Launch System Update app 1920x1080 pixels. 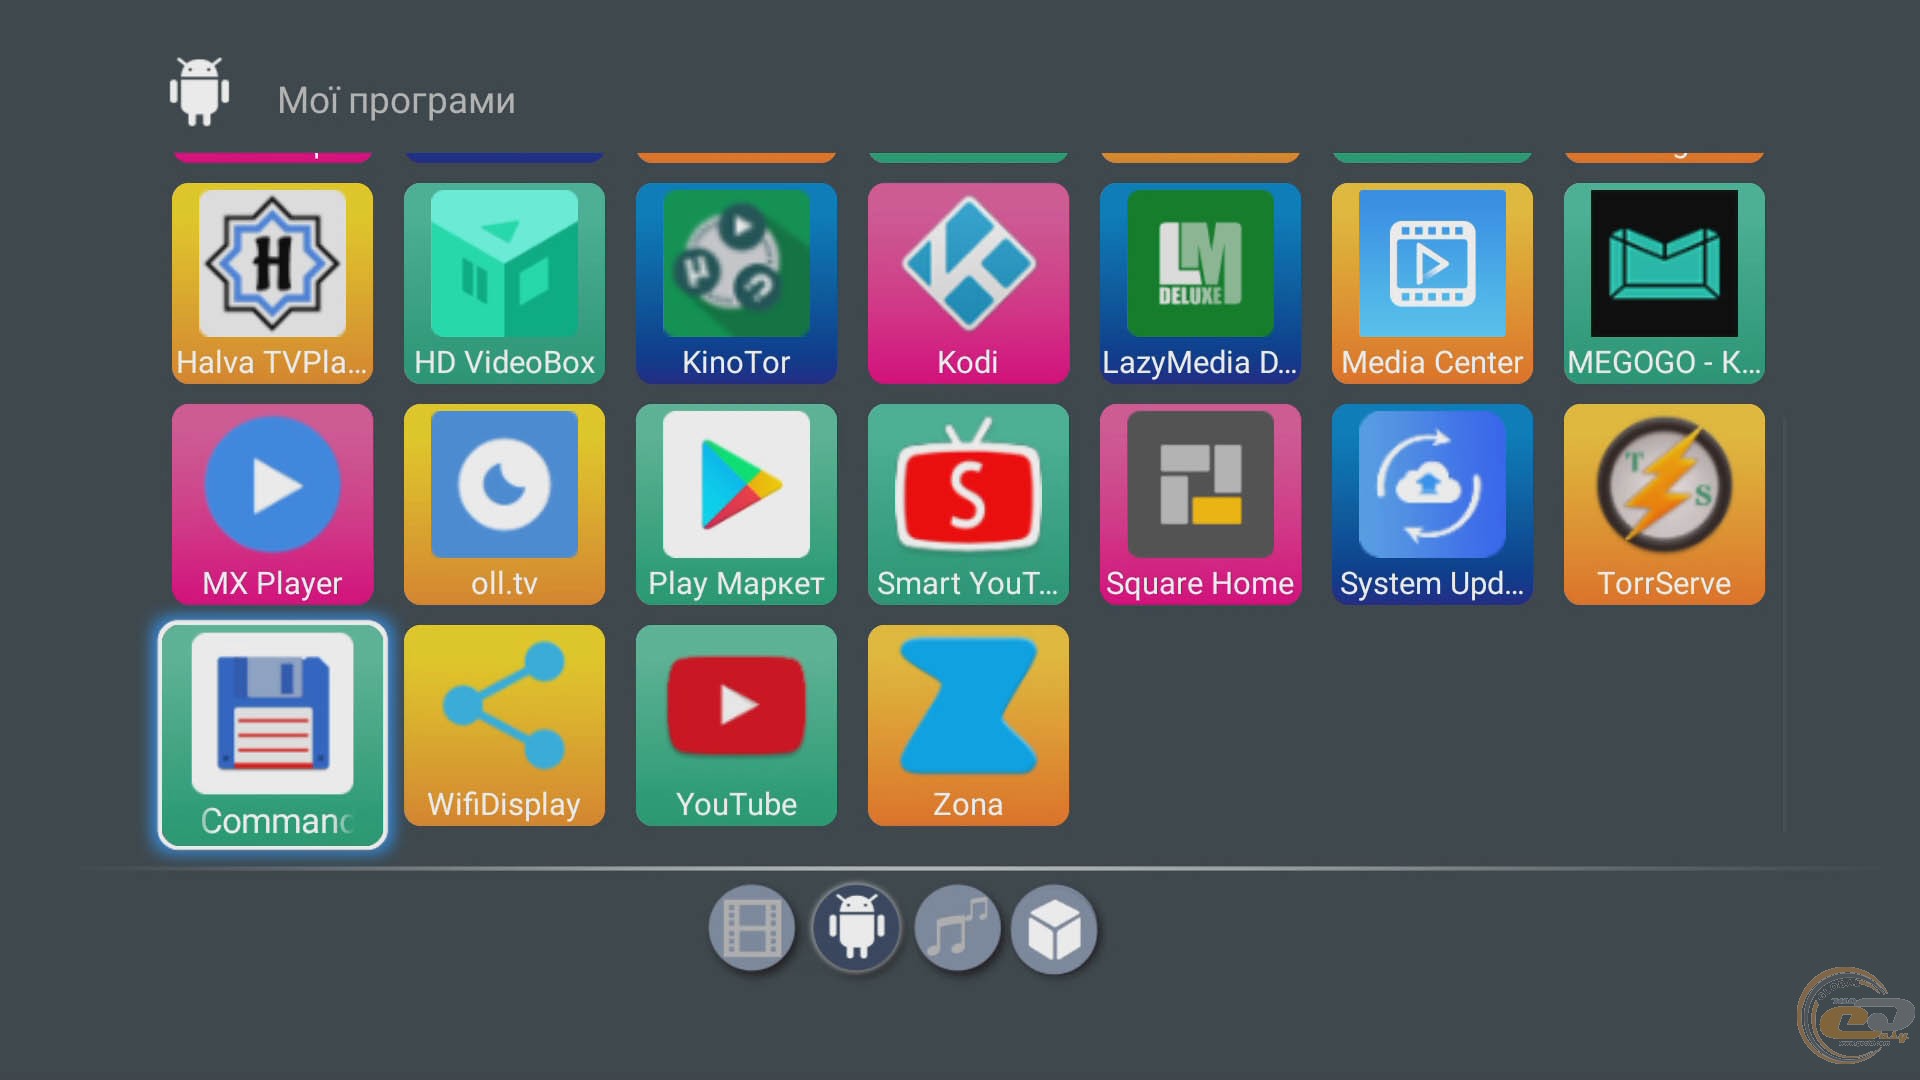[x=1432, y=504]
